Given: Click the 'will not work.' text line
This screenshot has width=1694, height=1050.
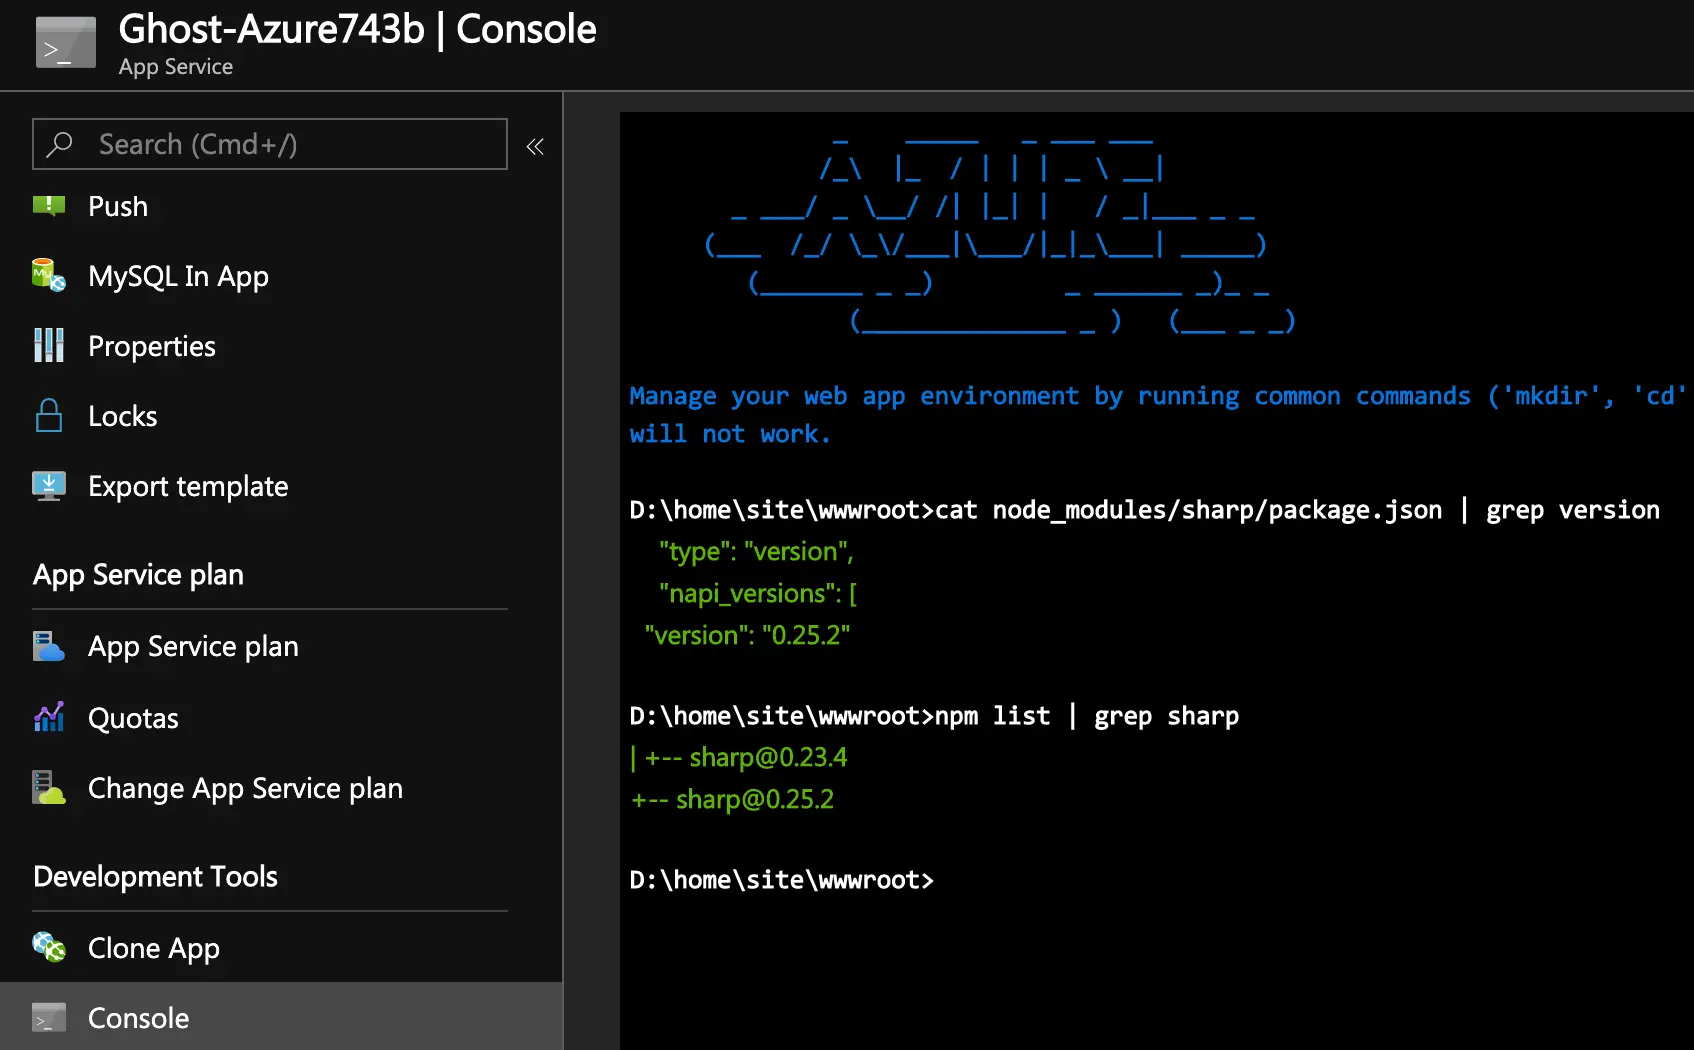Looking at the screenshot, I should [730, 434].
